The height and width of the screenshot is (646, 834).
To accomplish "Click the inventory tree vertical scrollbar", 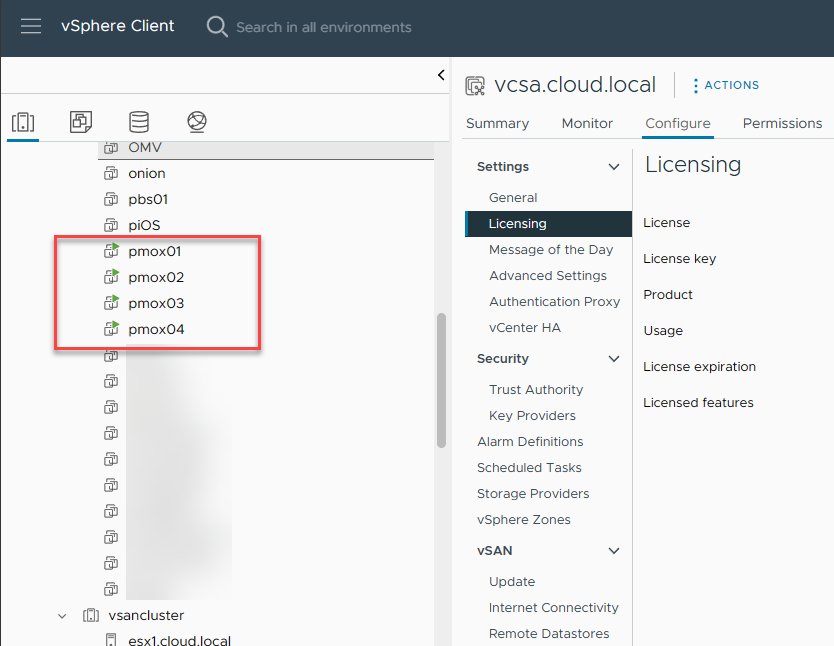I will coord(441,380).
